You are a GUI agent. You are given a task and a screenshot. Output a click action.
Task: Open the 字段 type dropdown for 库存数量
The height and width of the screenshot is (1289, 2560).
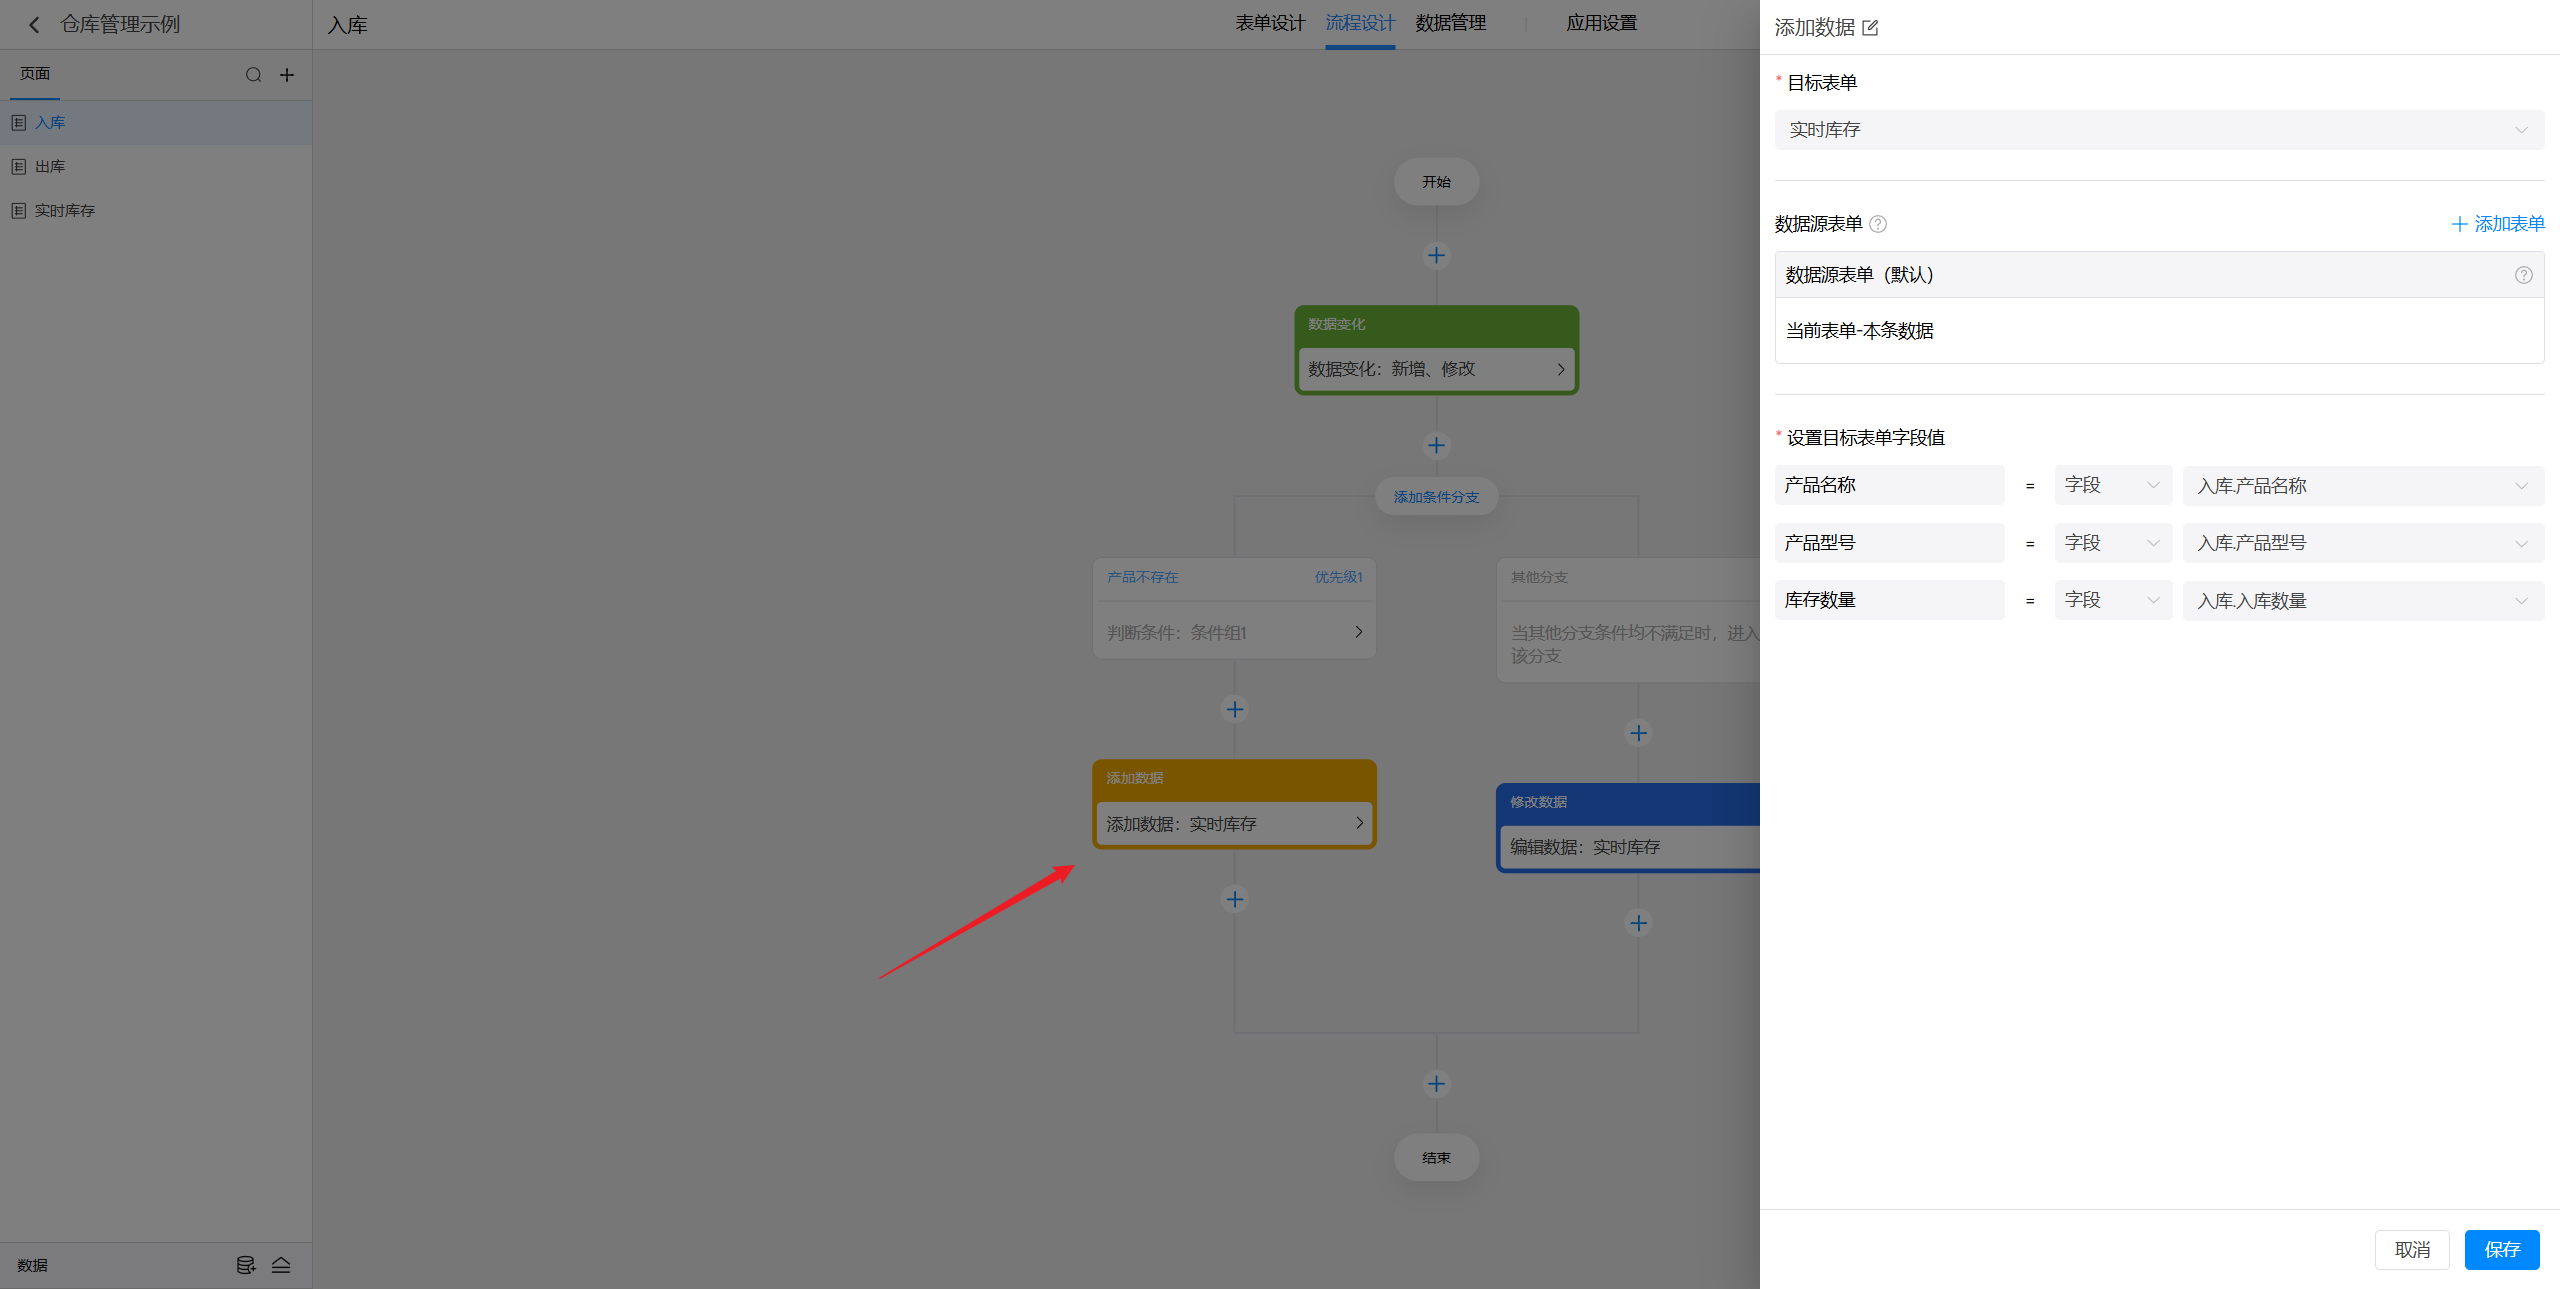pyautogui.click(x=2112, y=600)
